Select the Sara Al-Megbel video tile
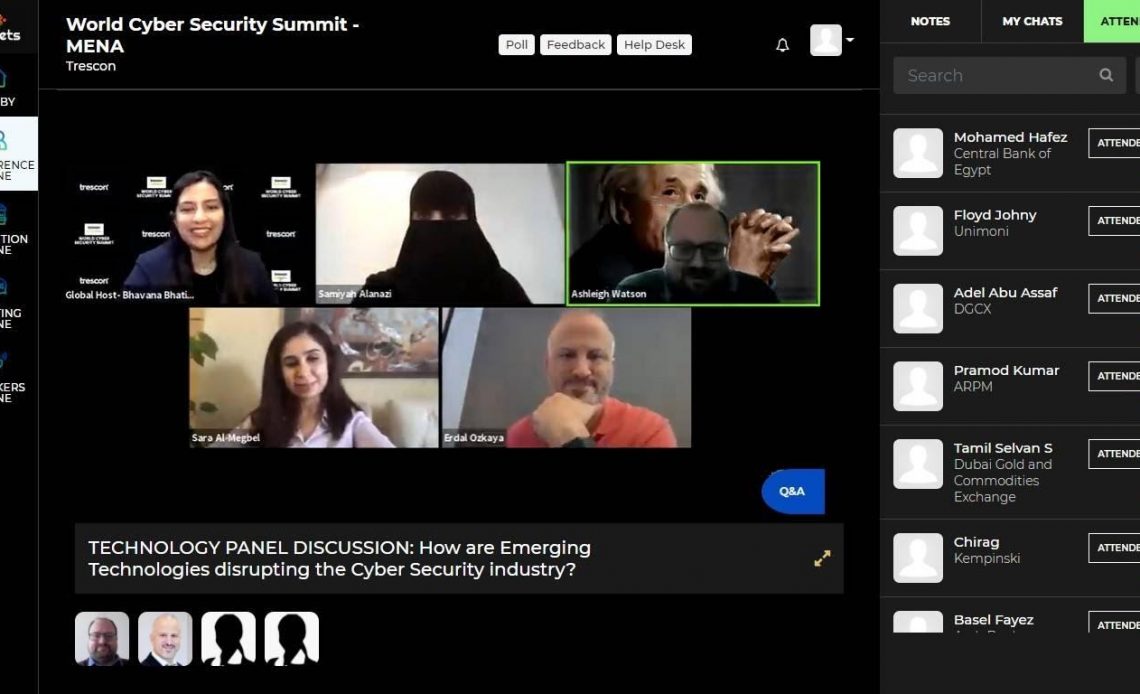The image size is (1140, 694). pos(314,377)
